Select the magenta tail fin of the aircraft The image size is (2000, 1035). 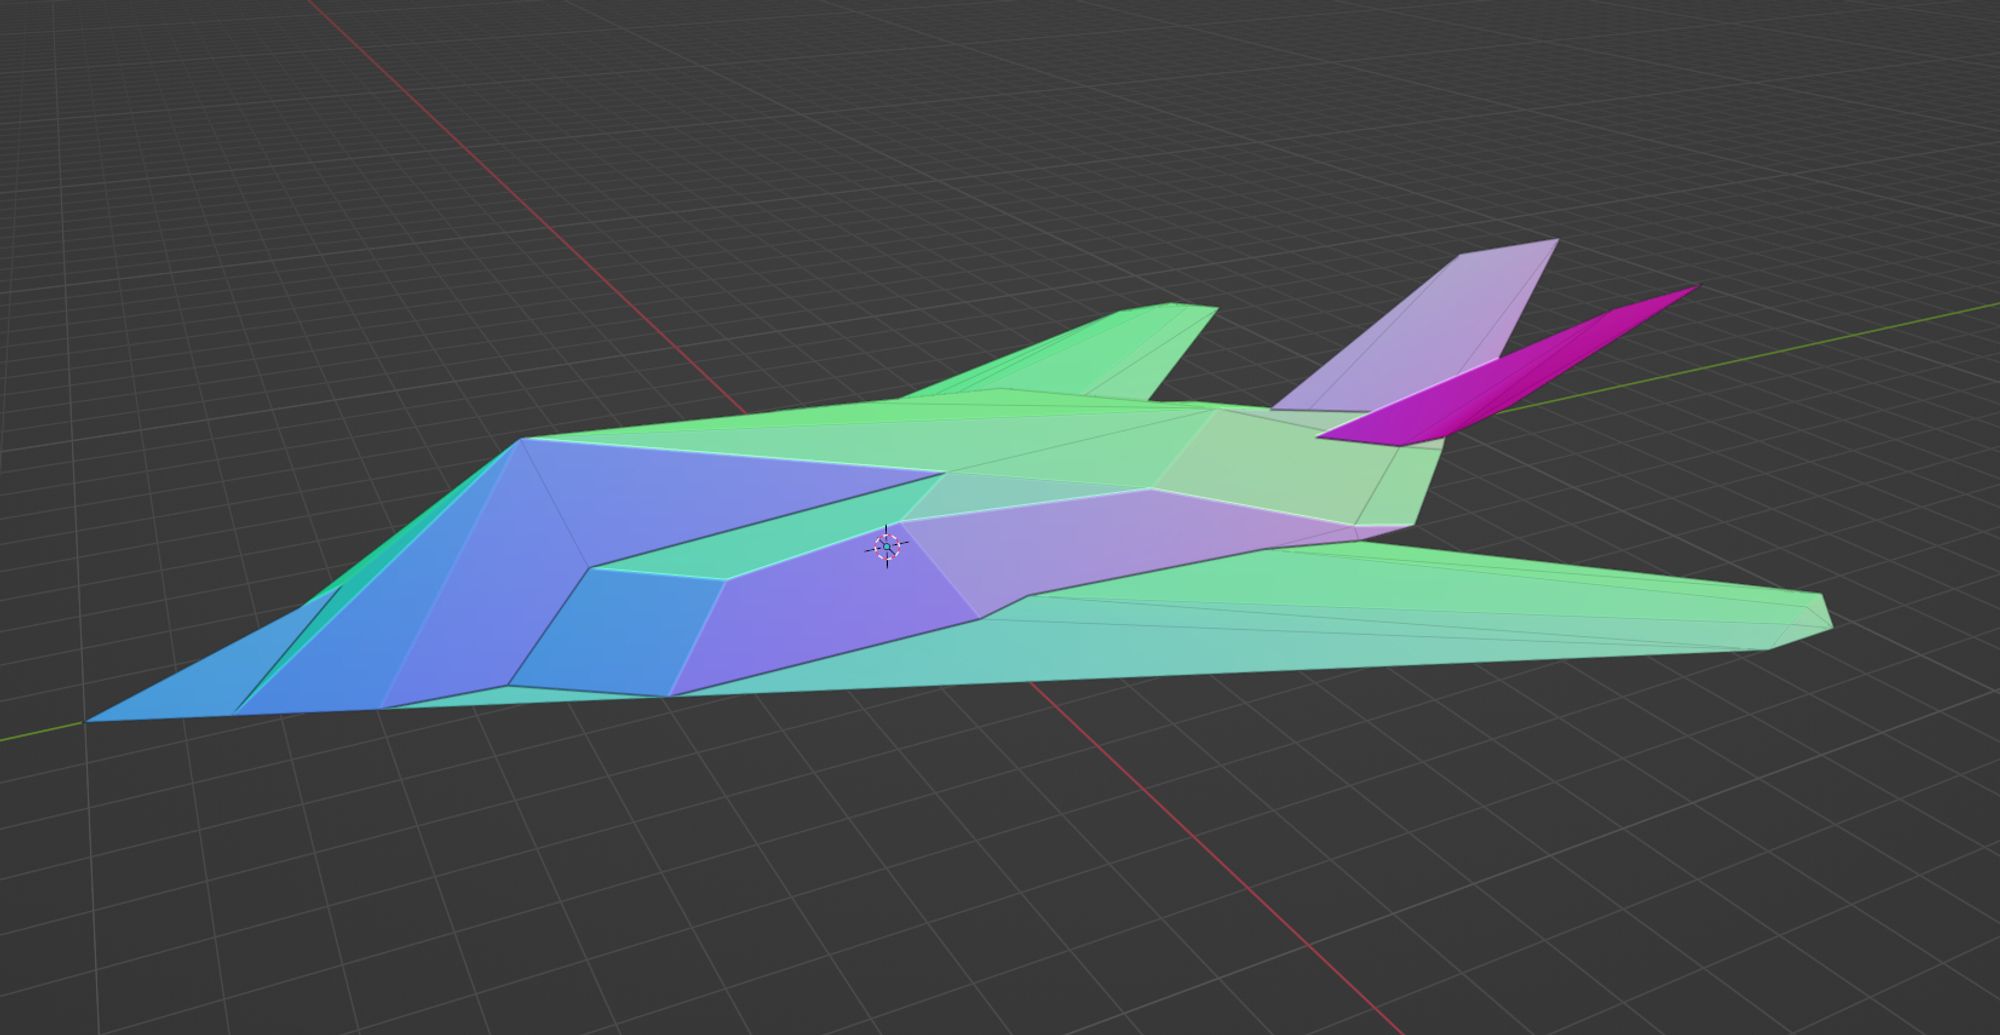coord(1500,376)
